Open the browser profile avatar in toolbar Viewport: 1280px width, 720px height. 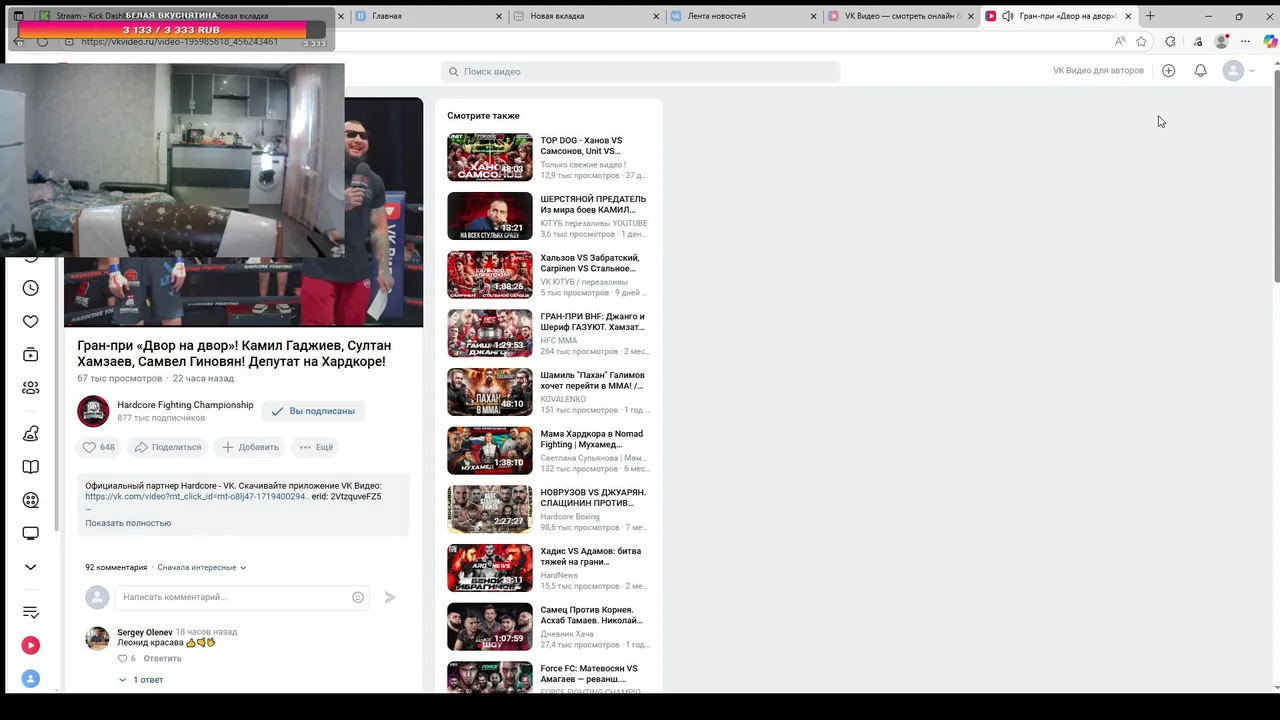[x=1221, y=41]
